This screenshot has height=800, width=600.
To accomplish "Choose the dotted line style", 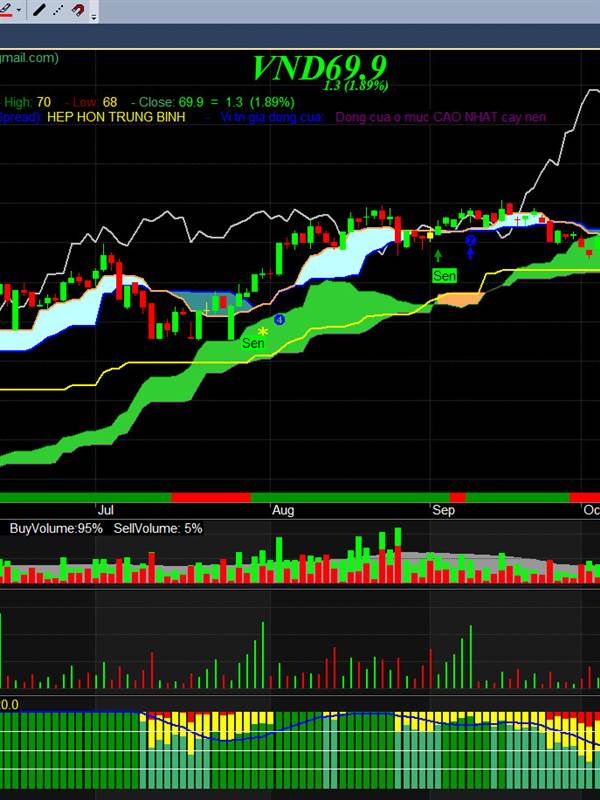I will click(58, 10).
